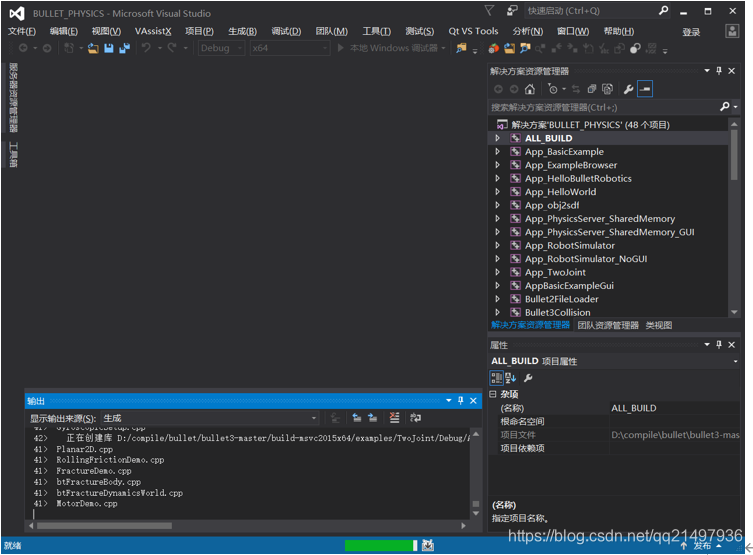Click the 登录 sign-in link
This screenshot has width=753, height=555.
pyautogui.click(x=691, y=32)
